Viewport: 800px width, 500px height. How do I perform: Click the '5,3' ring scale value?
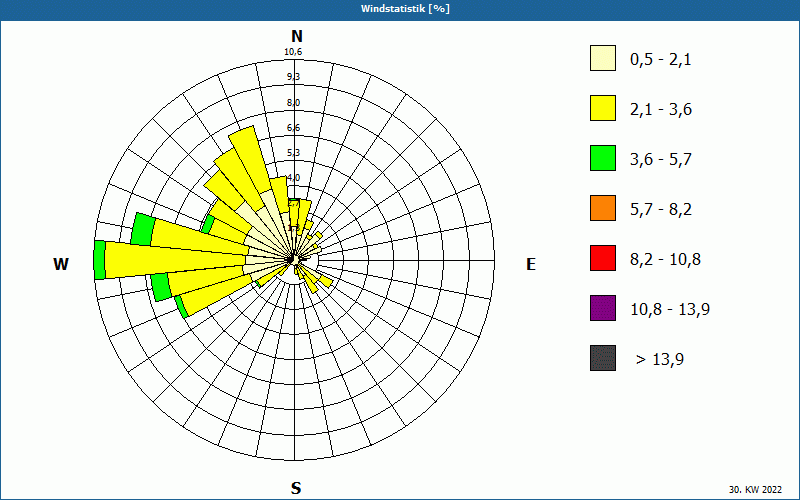(293, 153)
